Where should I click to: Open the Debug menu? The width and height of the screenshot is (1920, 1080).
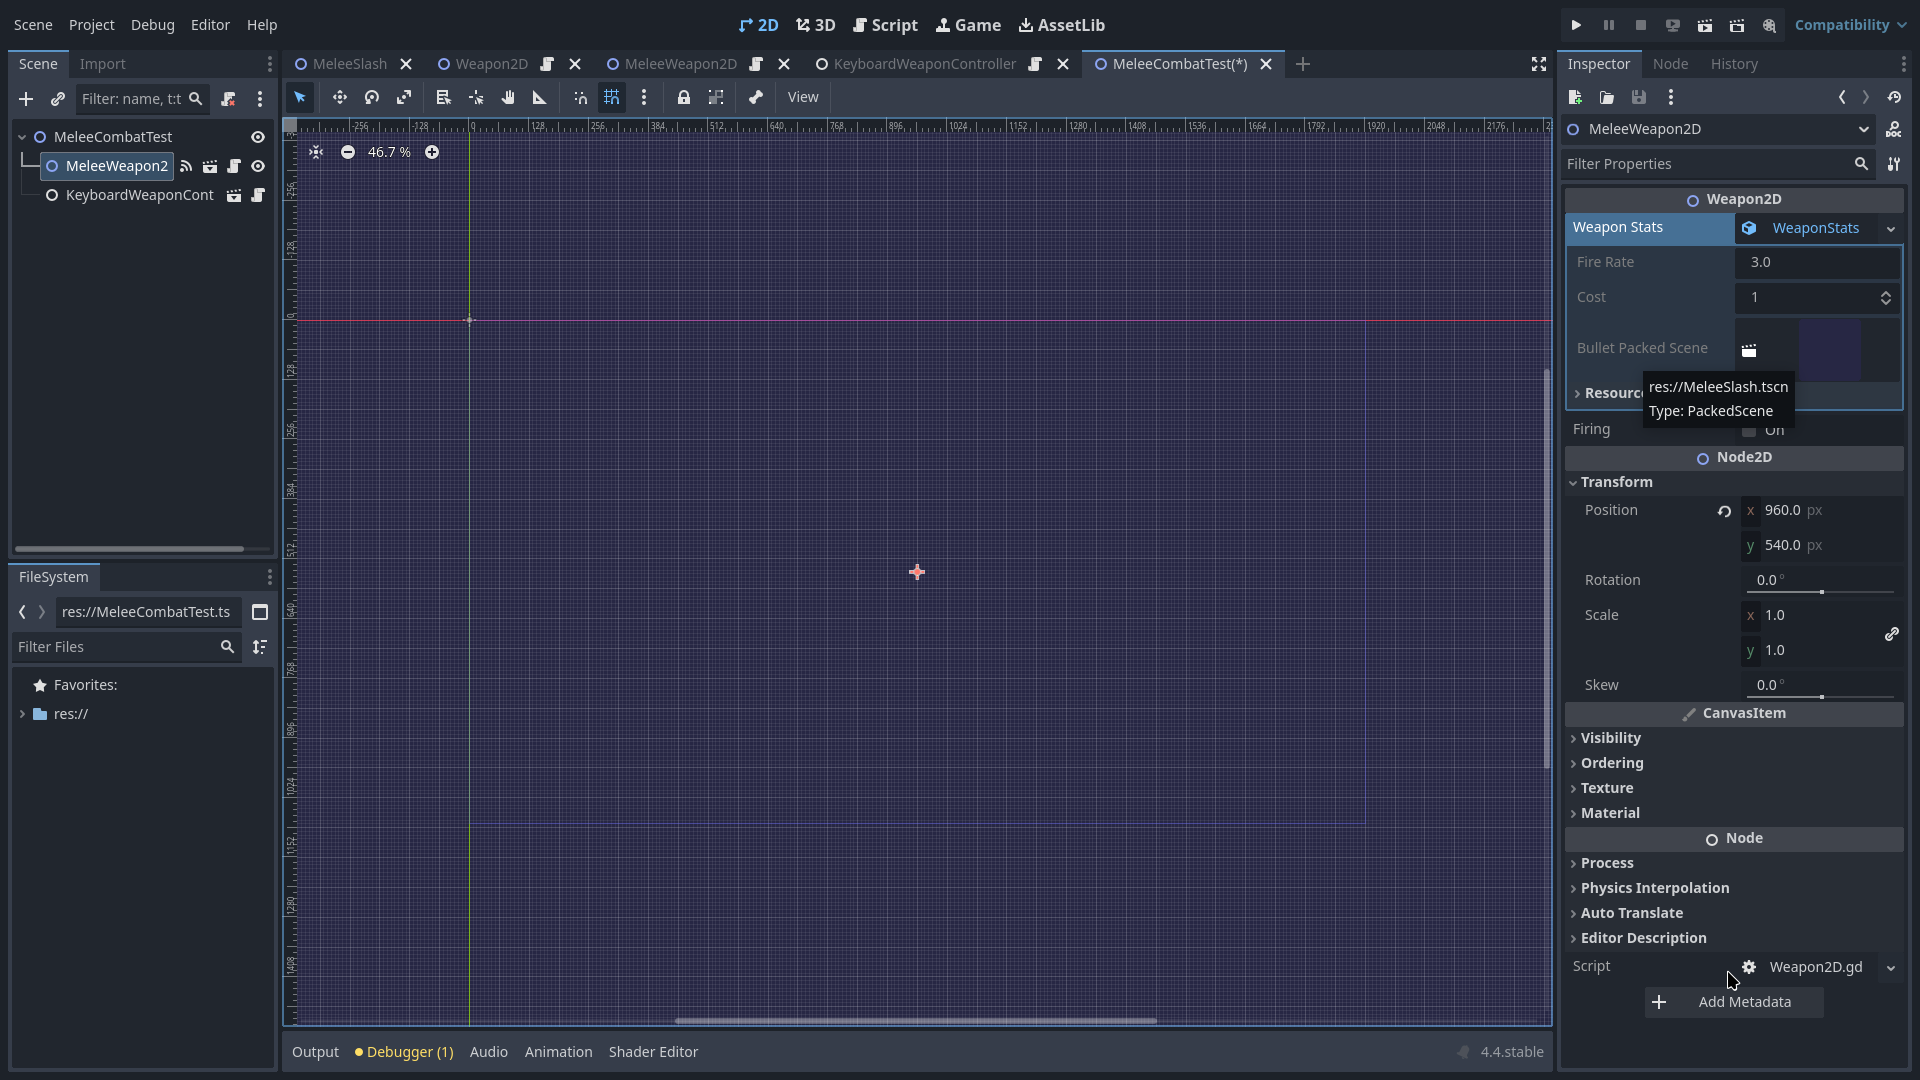152,25
